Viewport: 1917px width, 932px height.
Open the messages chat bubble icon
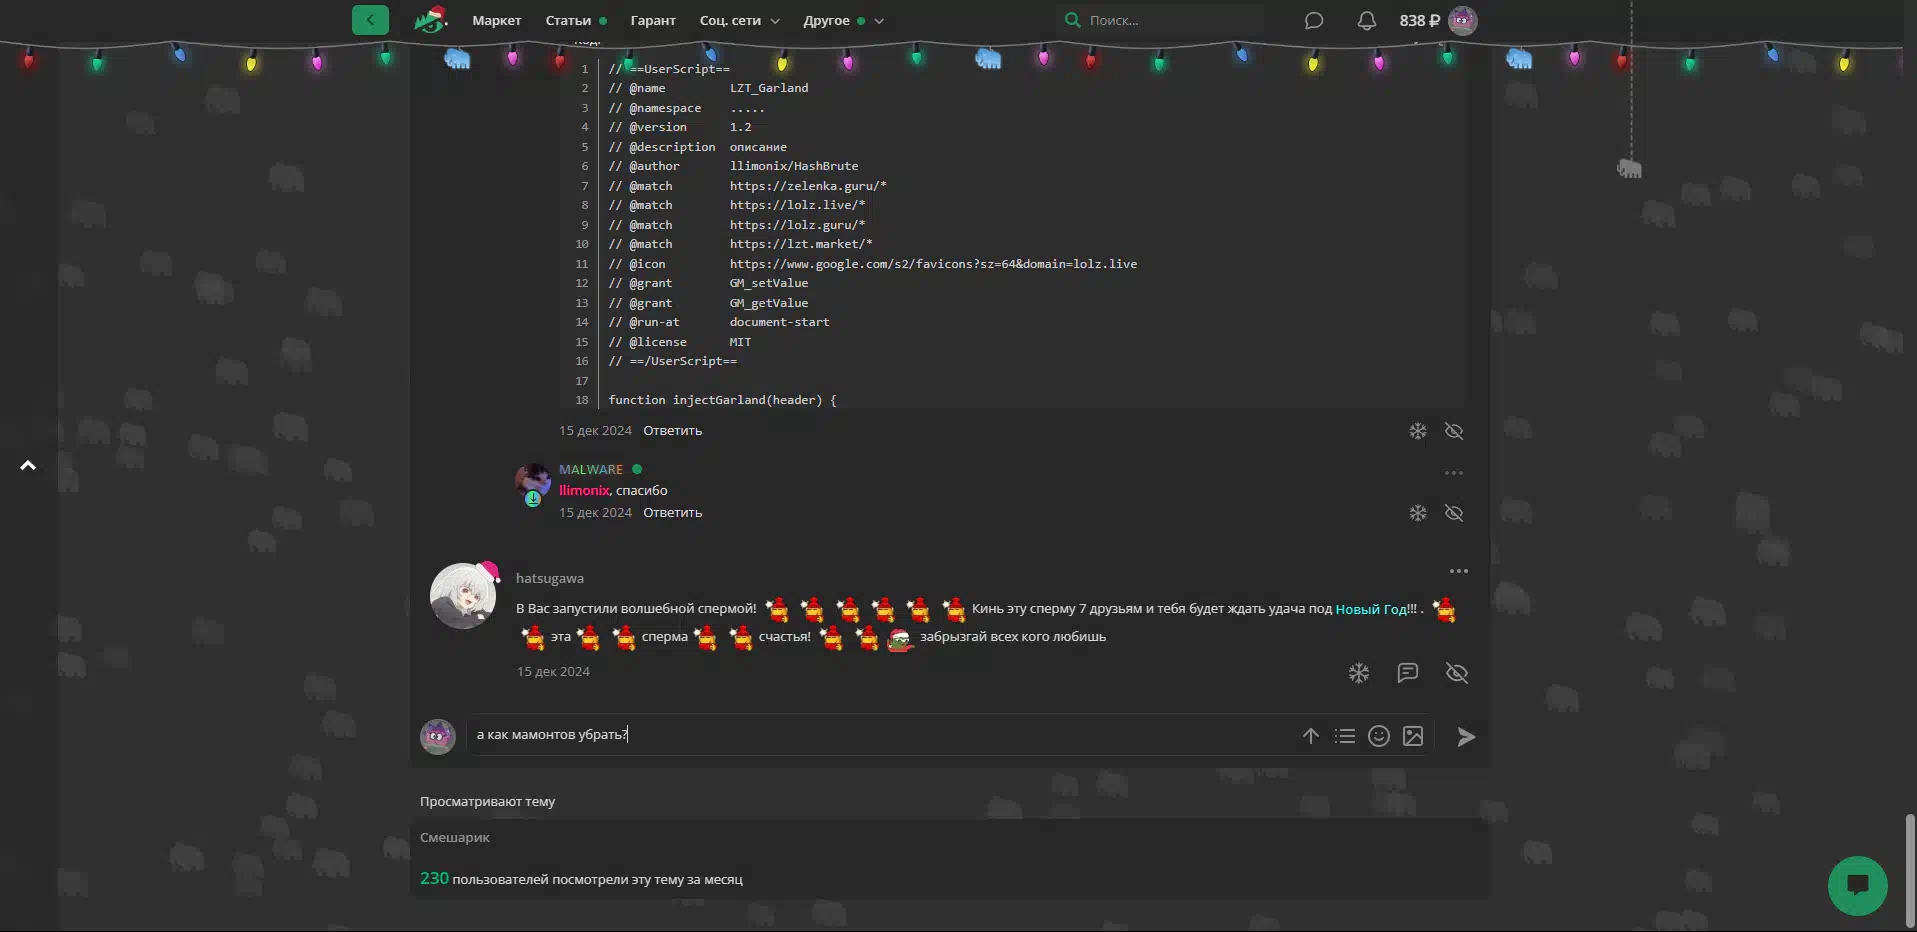tap(1314, 21)
